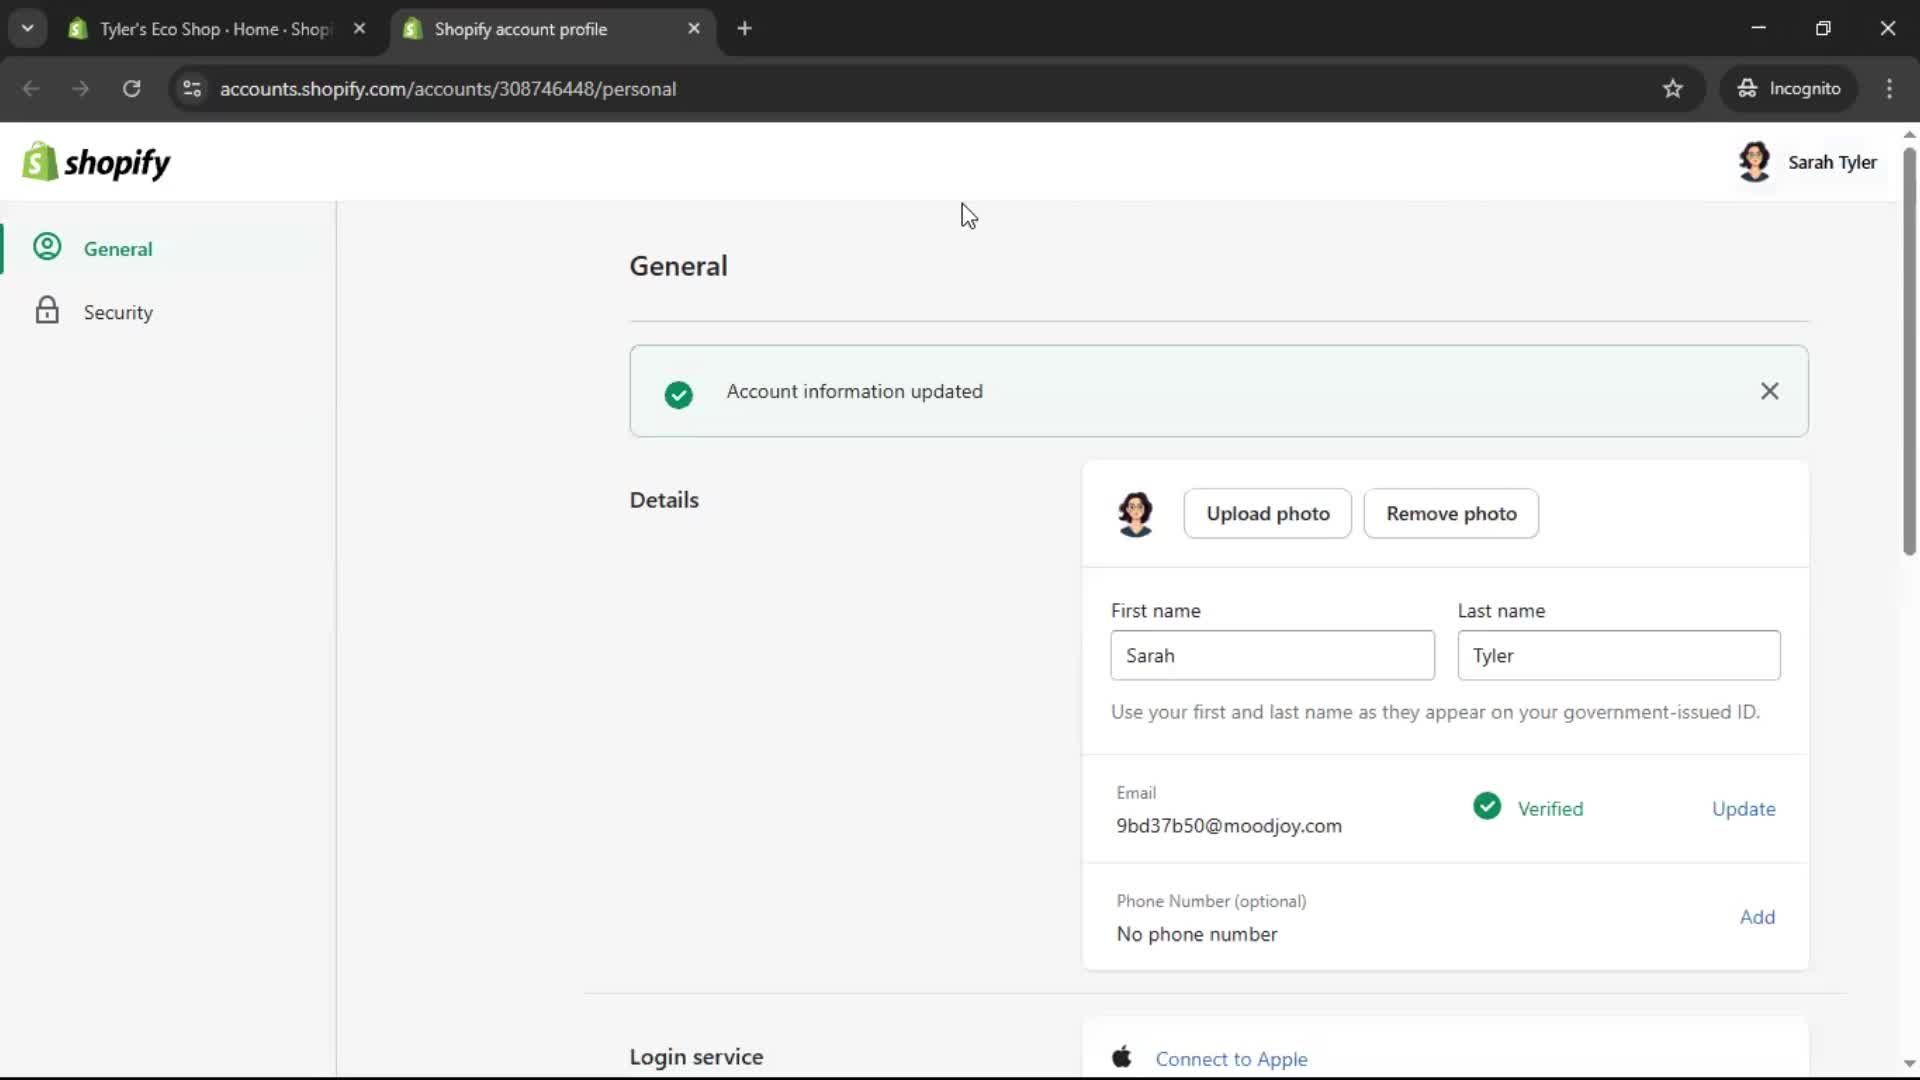
Task: Click Remove photo
Action: pos(1451,513)
